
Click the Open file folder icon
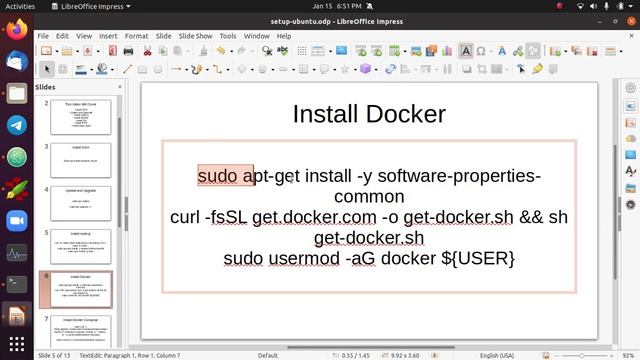tap(67, 51)
